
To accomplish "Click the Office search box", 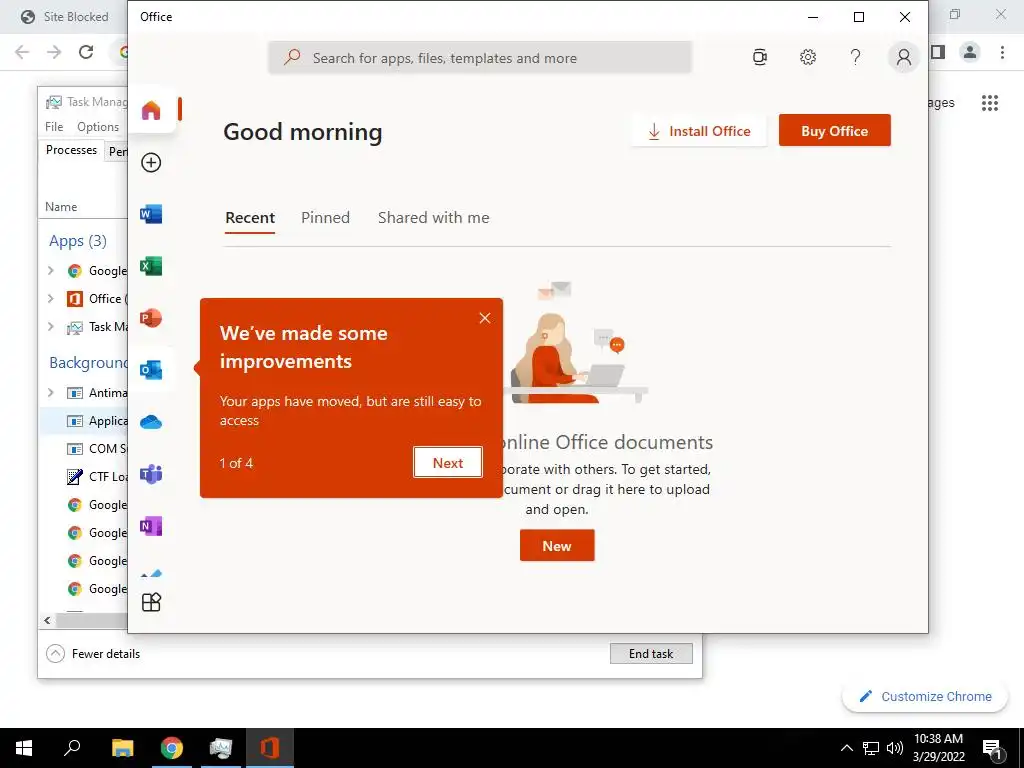I will [479, 57].
